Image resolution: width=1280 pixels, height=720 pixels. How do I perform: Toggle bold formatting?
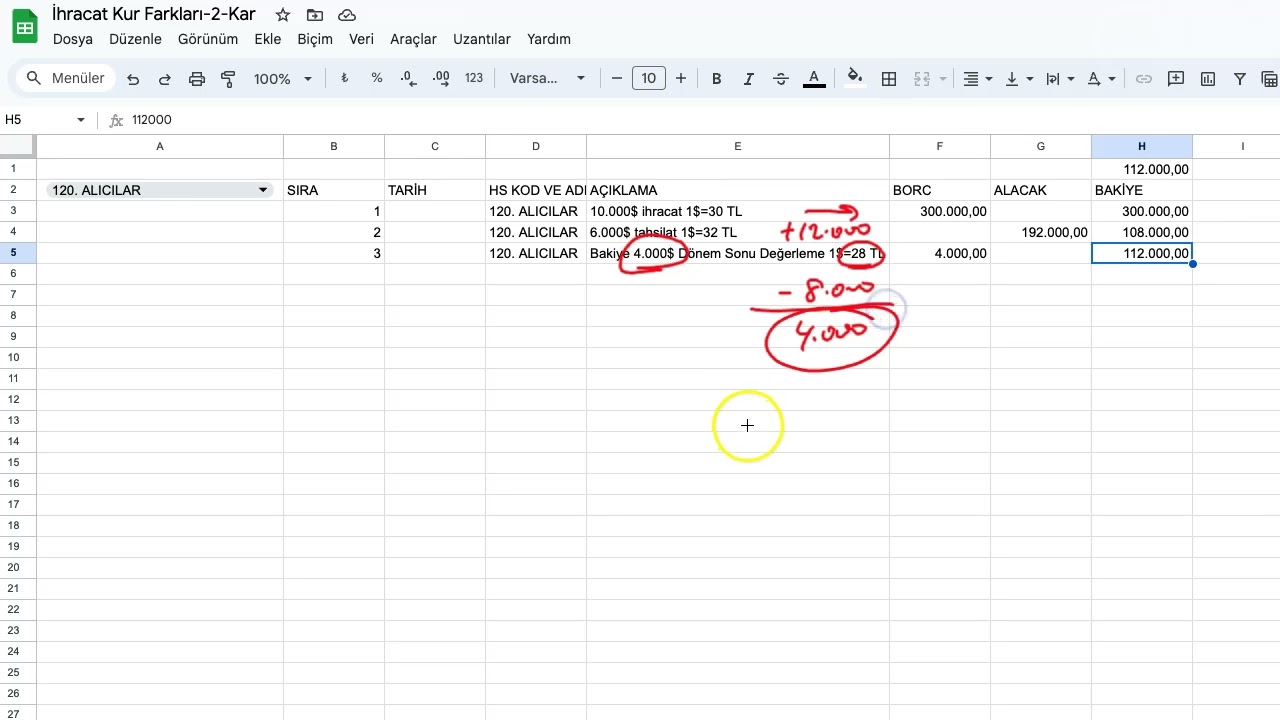(716, 79)
